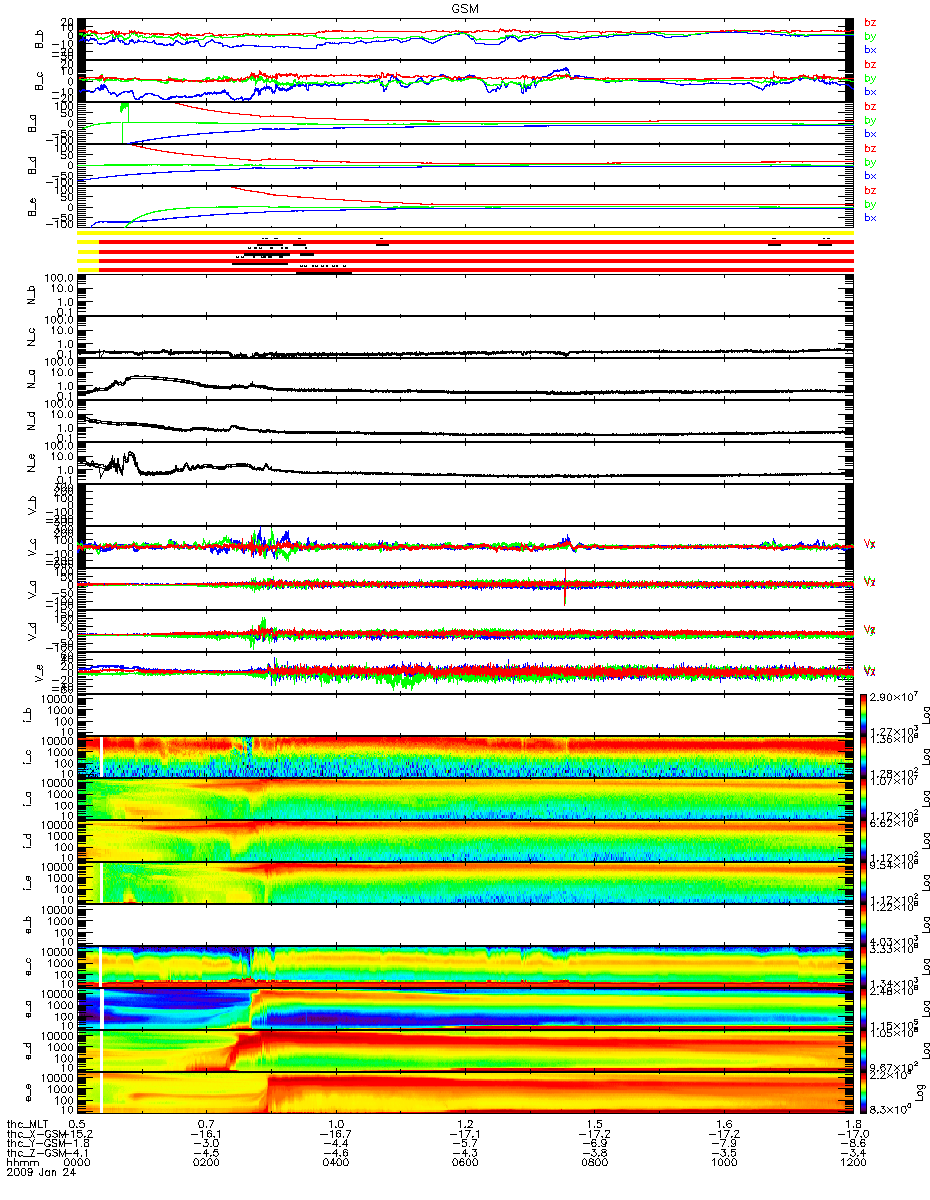Click the 1200 time tick label

point(854,1160)
